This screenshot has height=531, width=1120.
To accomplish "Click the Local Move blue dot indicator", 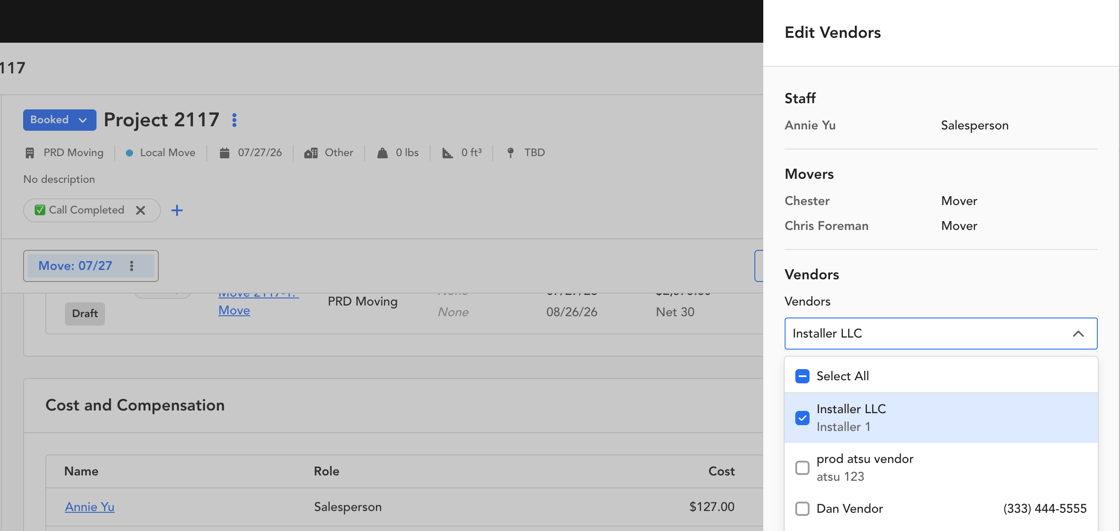I will coord(129,153).
